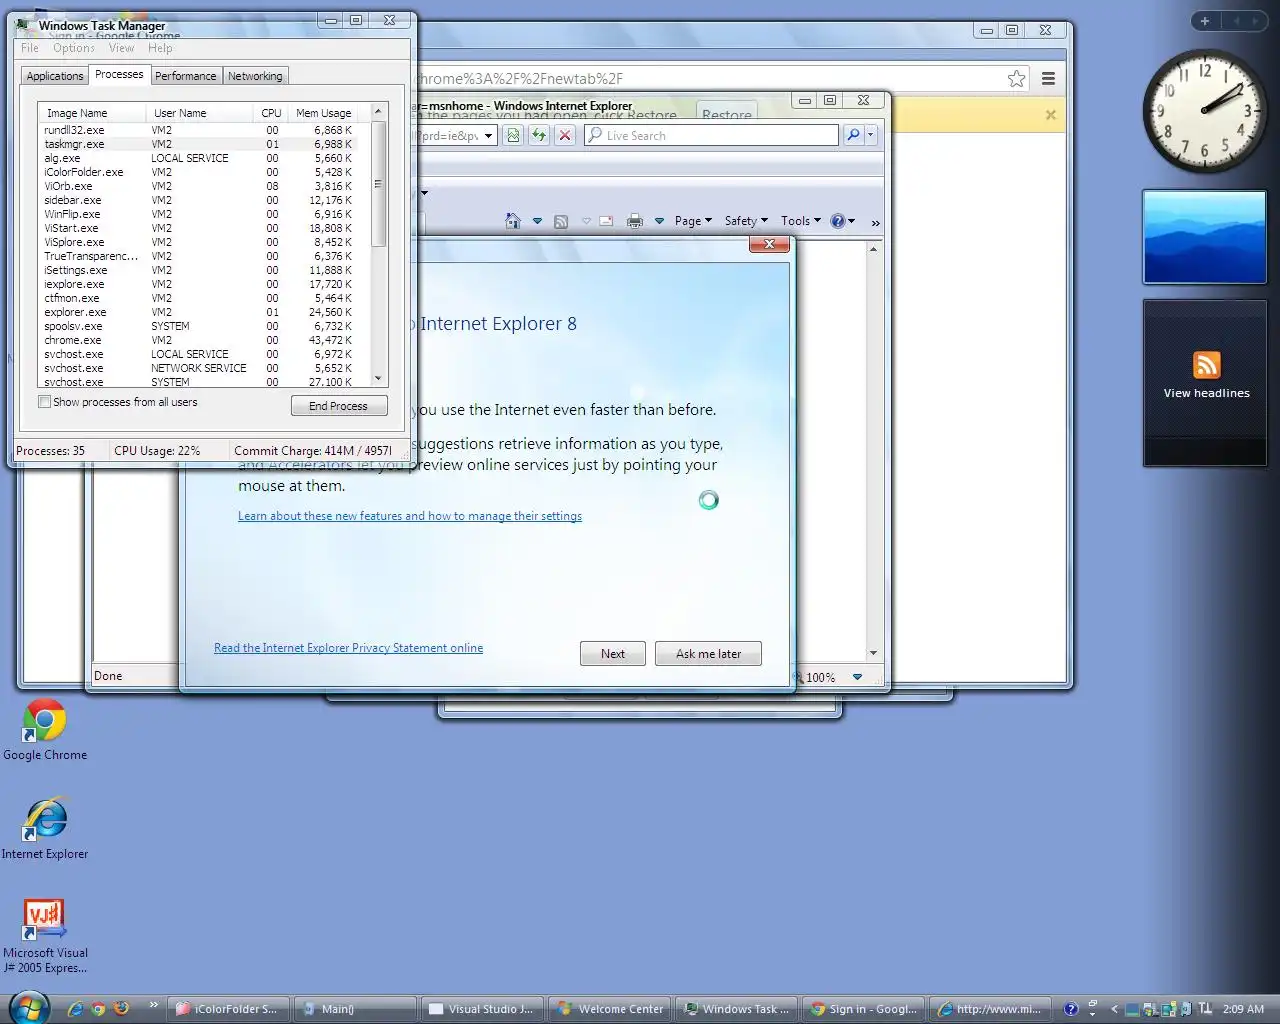Expand Quick Launch overflow chevron

[153, 1005]
